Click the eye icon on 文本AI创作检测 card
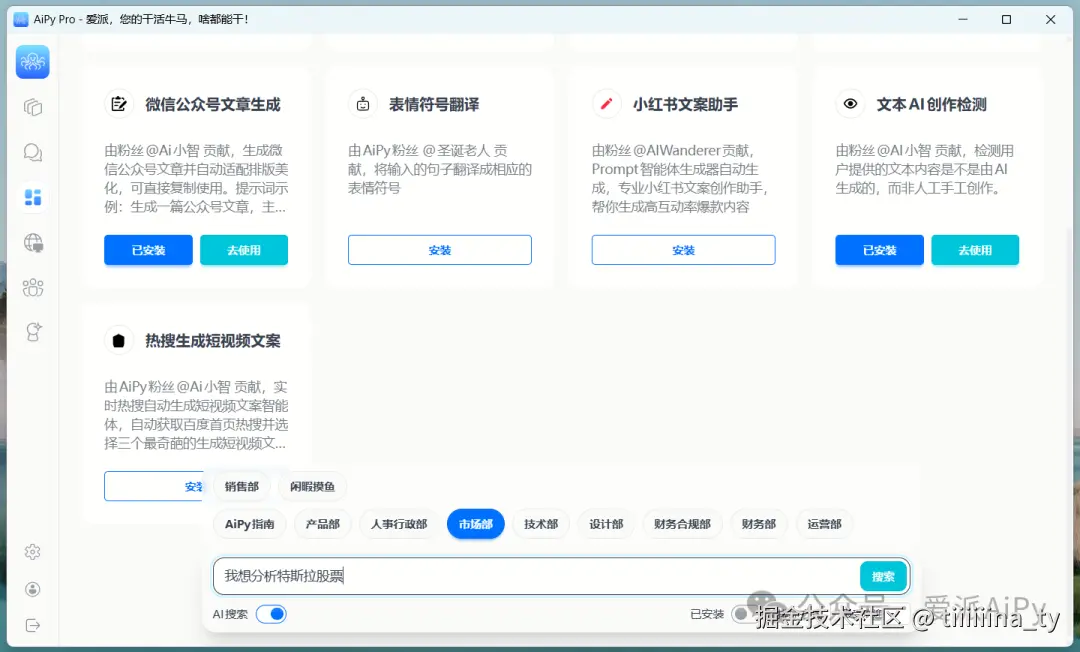The width and height of the screenshot is (1080, 652). 850,103
